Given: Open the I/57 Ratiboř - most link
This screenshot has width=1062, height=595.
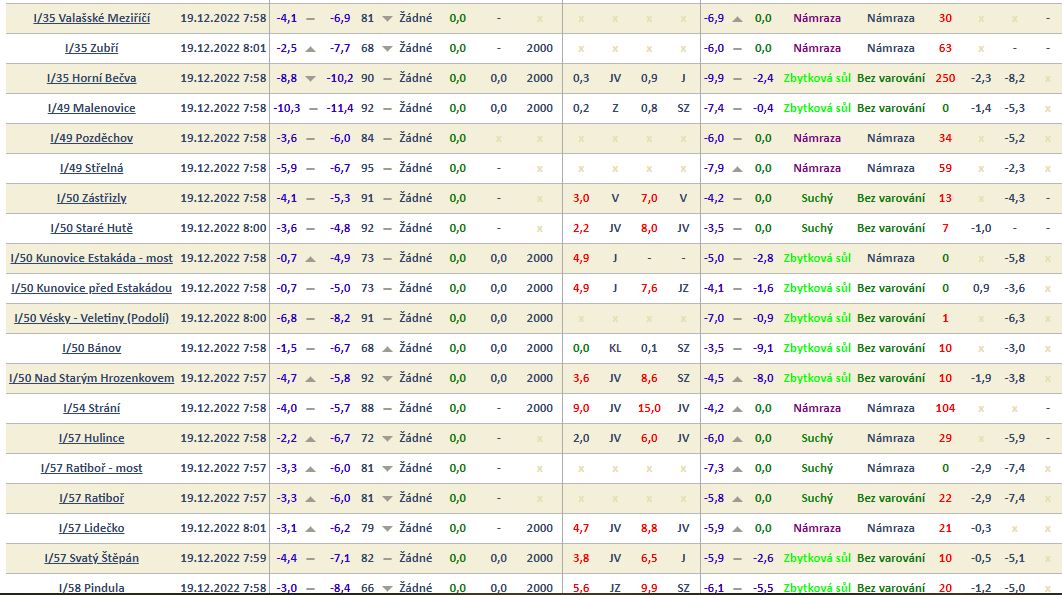Looking at the screenshot, I should click(91, 468).
